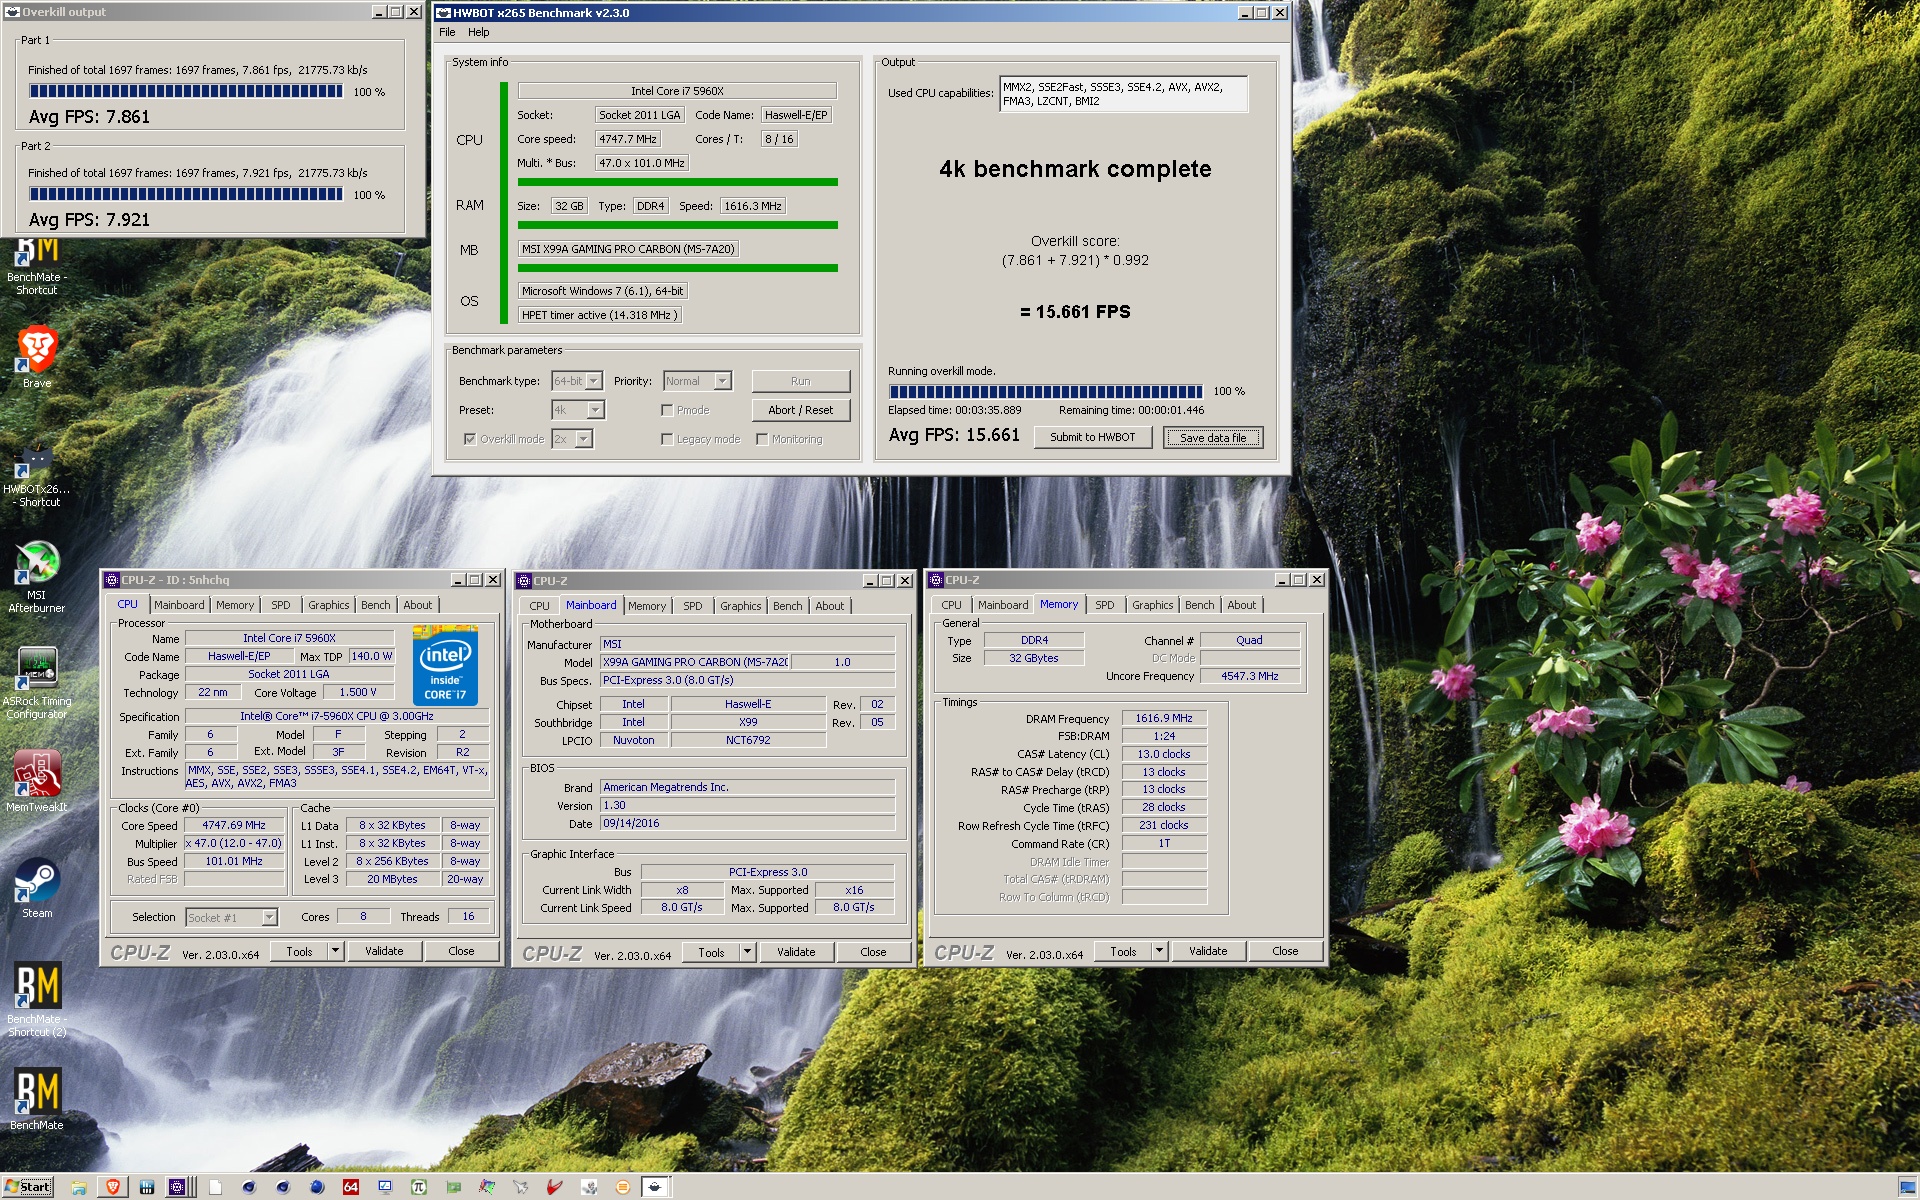
Task: Expand Tools arrow in right CPU-Z window
Action: 1159,951
